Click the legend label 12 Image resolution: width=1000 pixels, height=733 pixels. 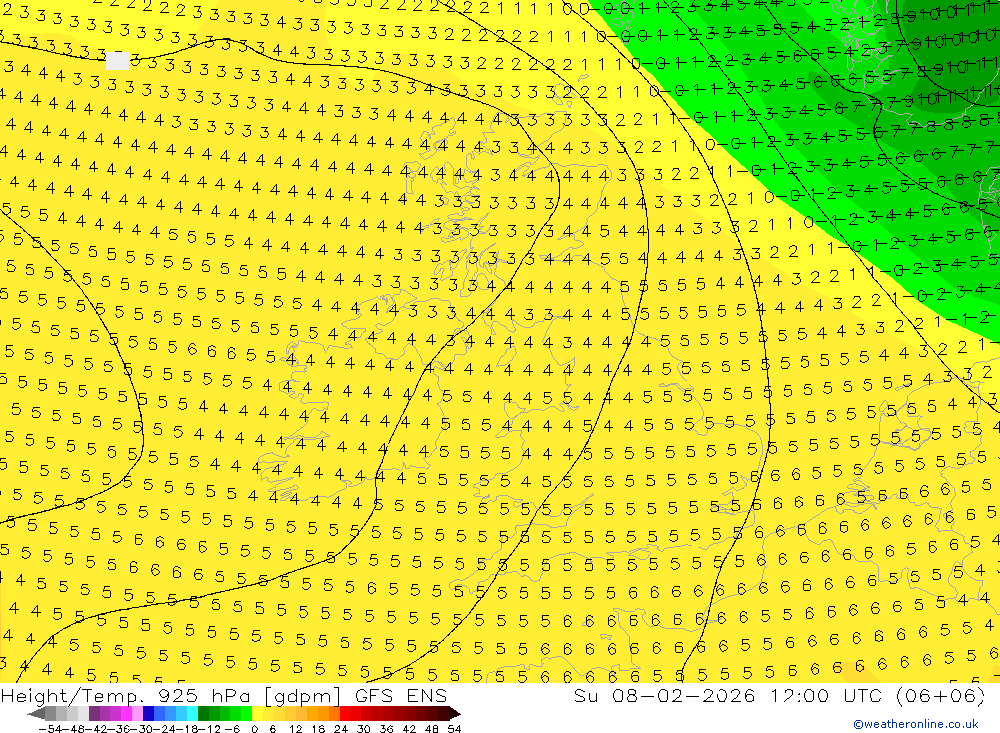(x=295, y=729)
